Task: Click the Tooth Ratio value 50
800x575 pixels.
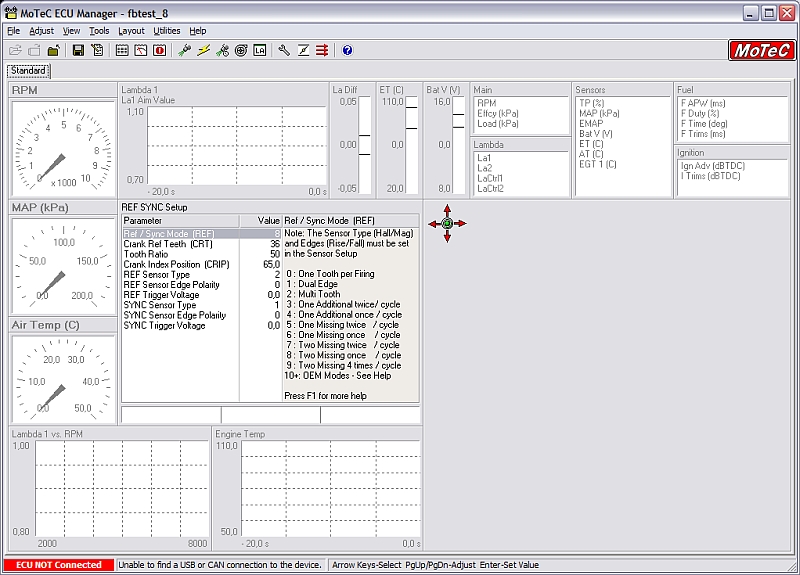Action: point(275,254)
